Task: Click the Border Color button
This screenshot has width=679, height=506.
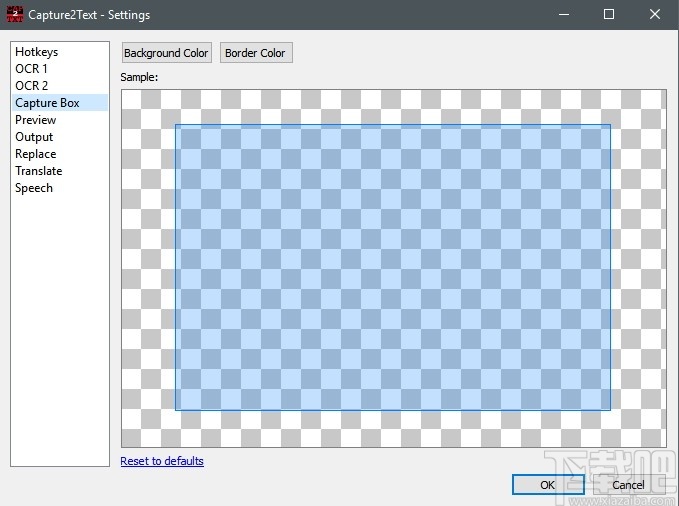Action: (x=256, y=53)
